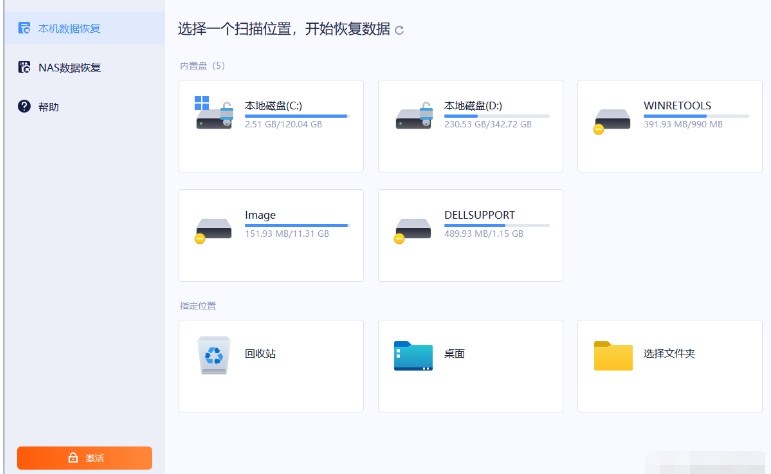Open the 本机数据恢复 sidebar tab

69,28
